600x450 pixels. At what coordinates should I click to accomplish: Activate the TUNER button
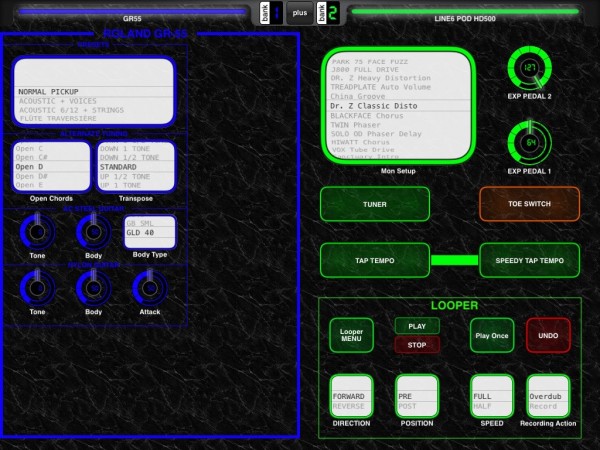point(375,204)
